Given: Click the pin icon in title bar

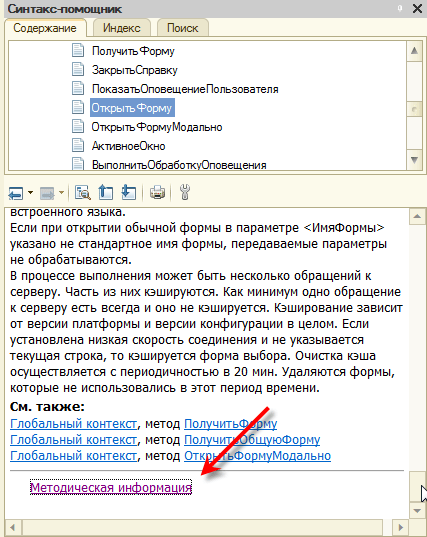Looking at the screenshot, I should (x=400, y=8).
